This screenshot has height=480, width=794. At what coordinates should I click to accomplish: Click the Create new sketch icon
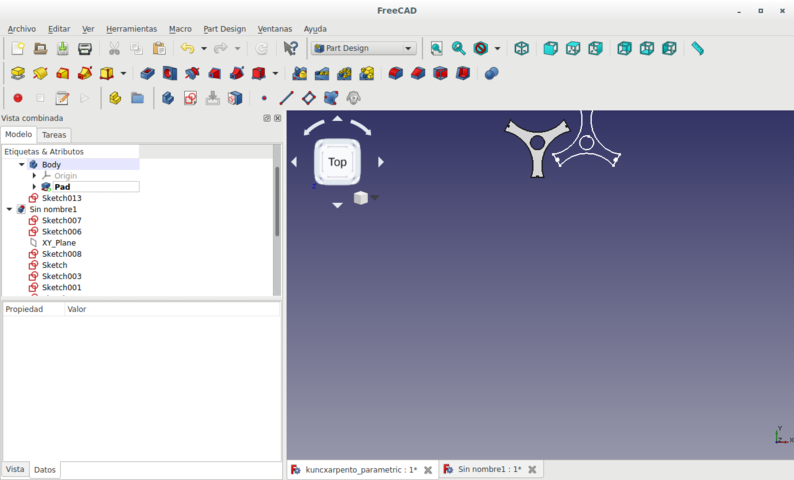click(x=190, y=98)
